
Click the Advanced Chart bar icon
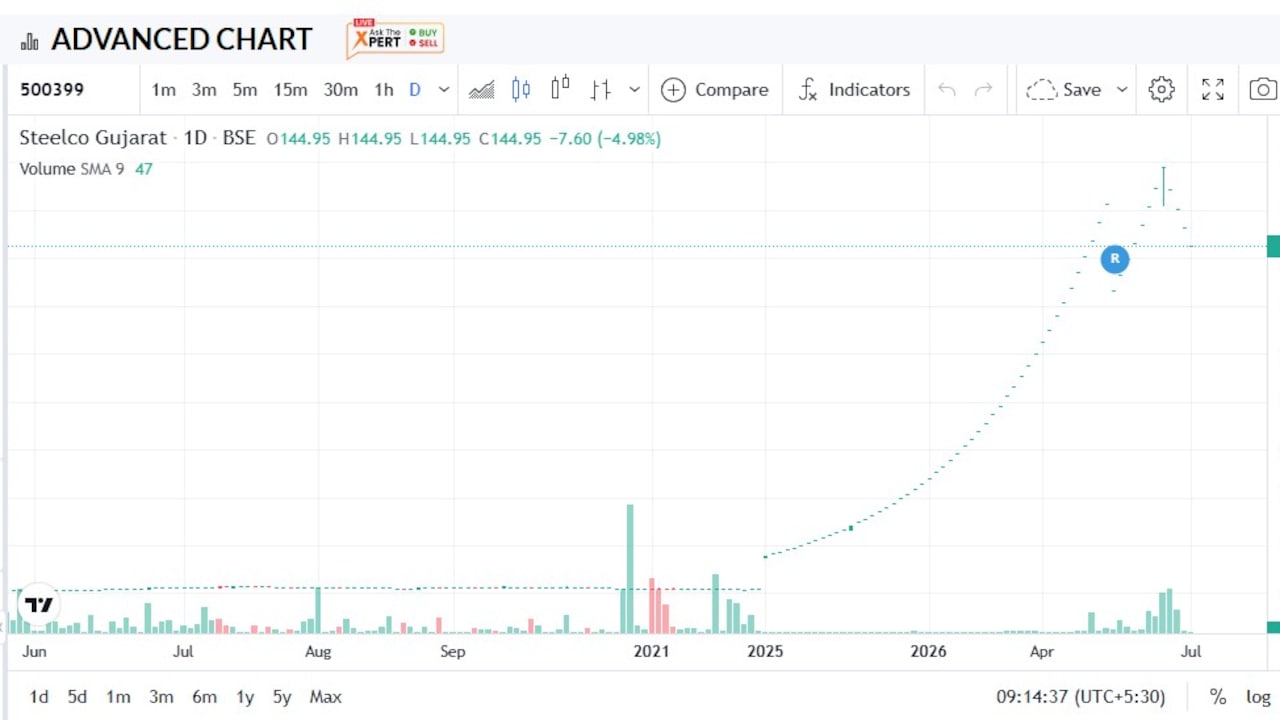pos(30,41)
